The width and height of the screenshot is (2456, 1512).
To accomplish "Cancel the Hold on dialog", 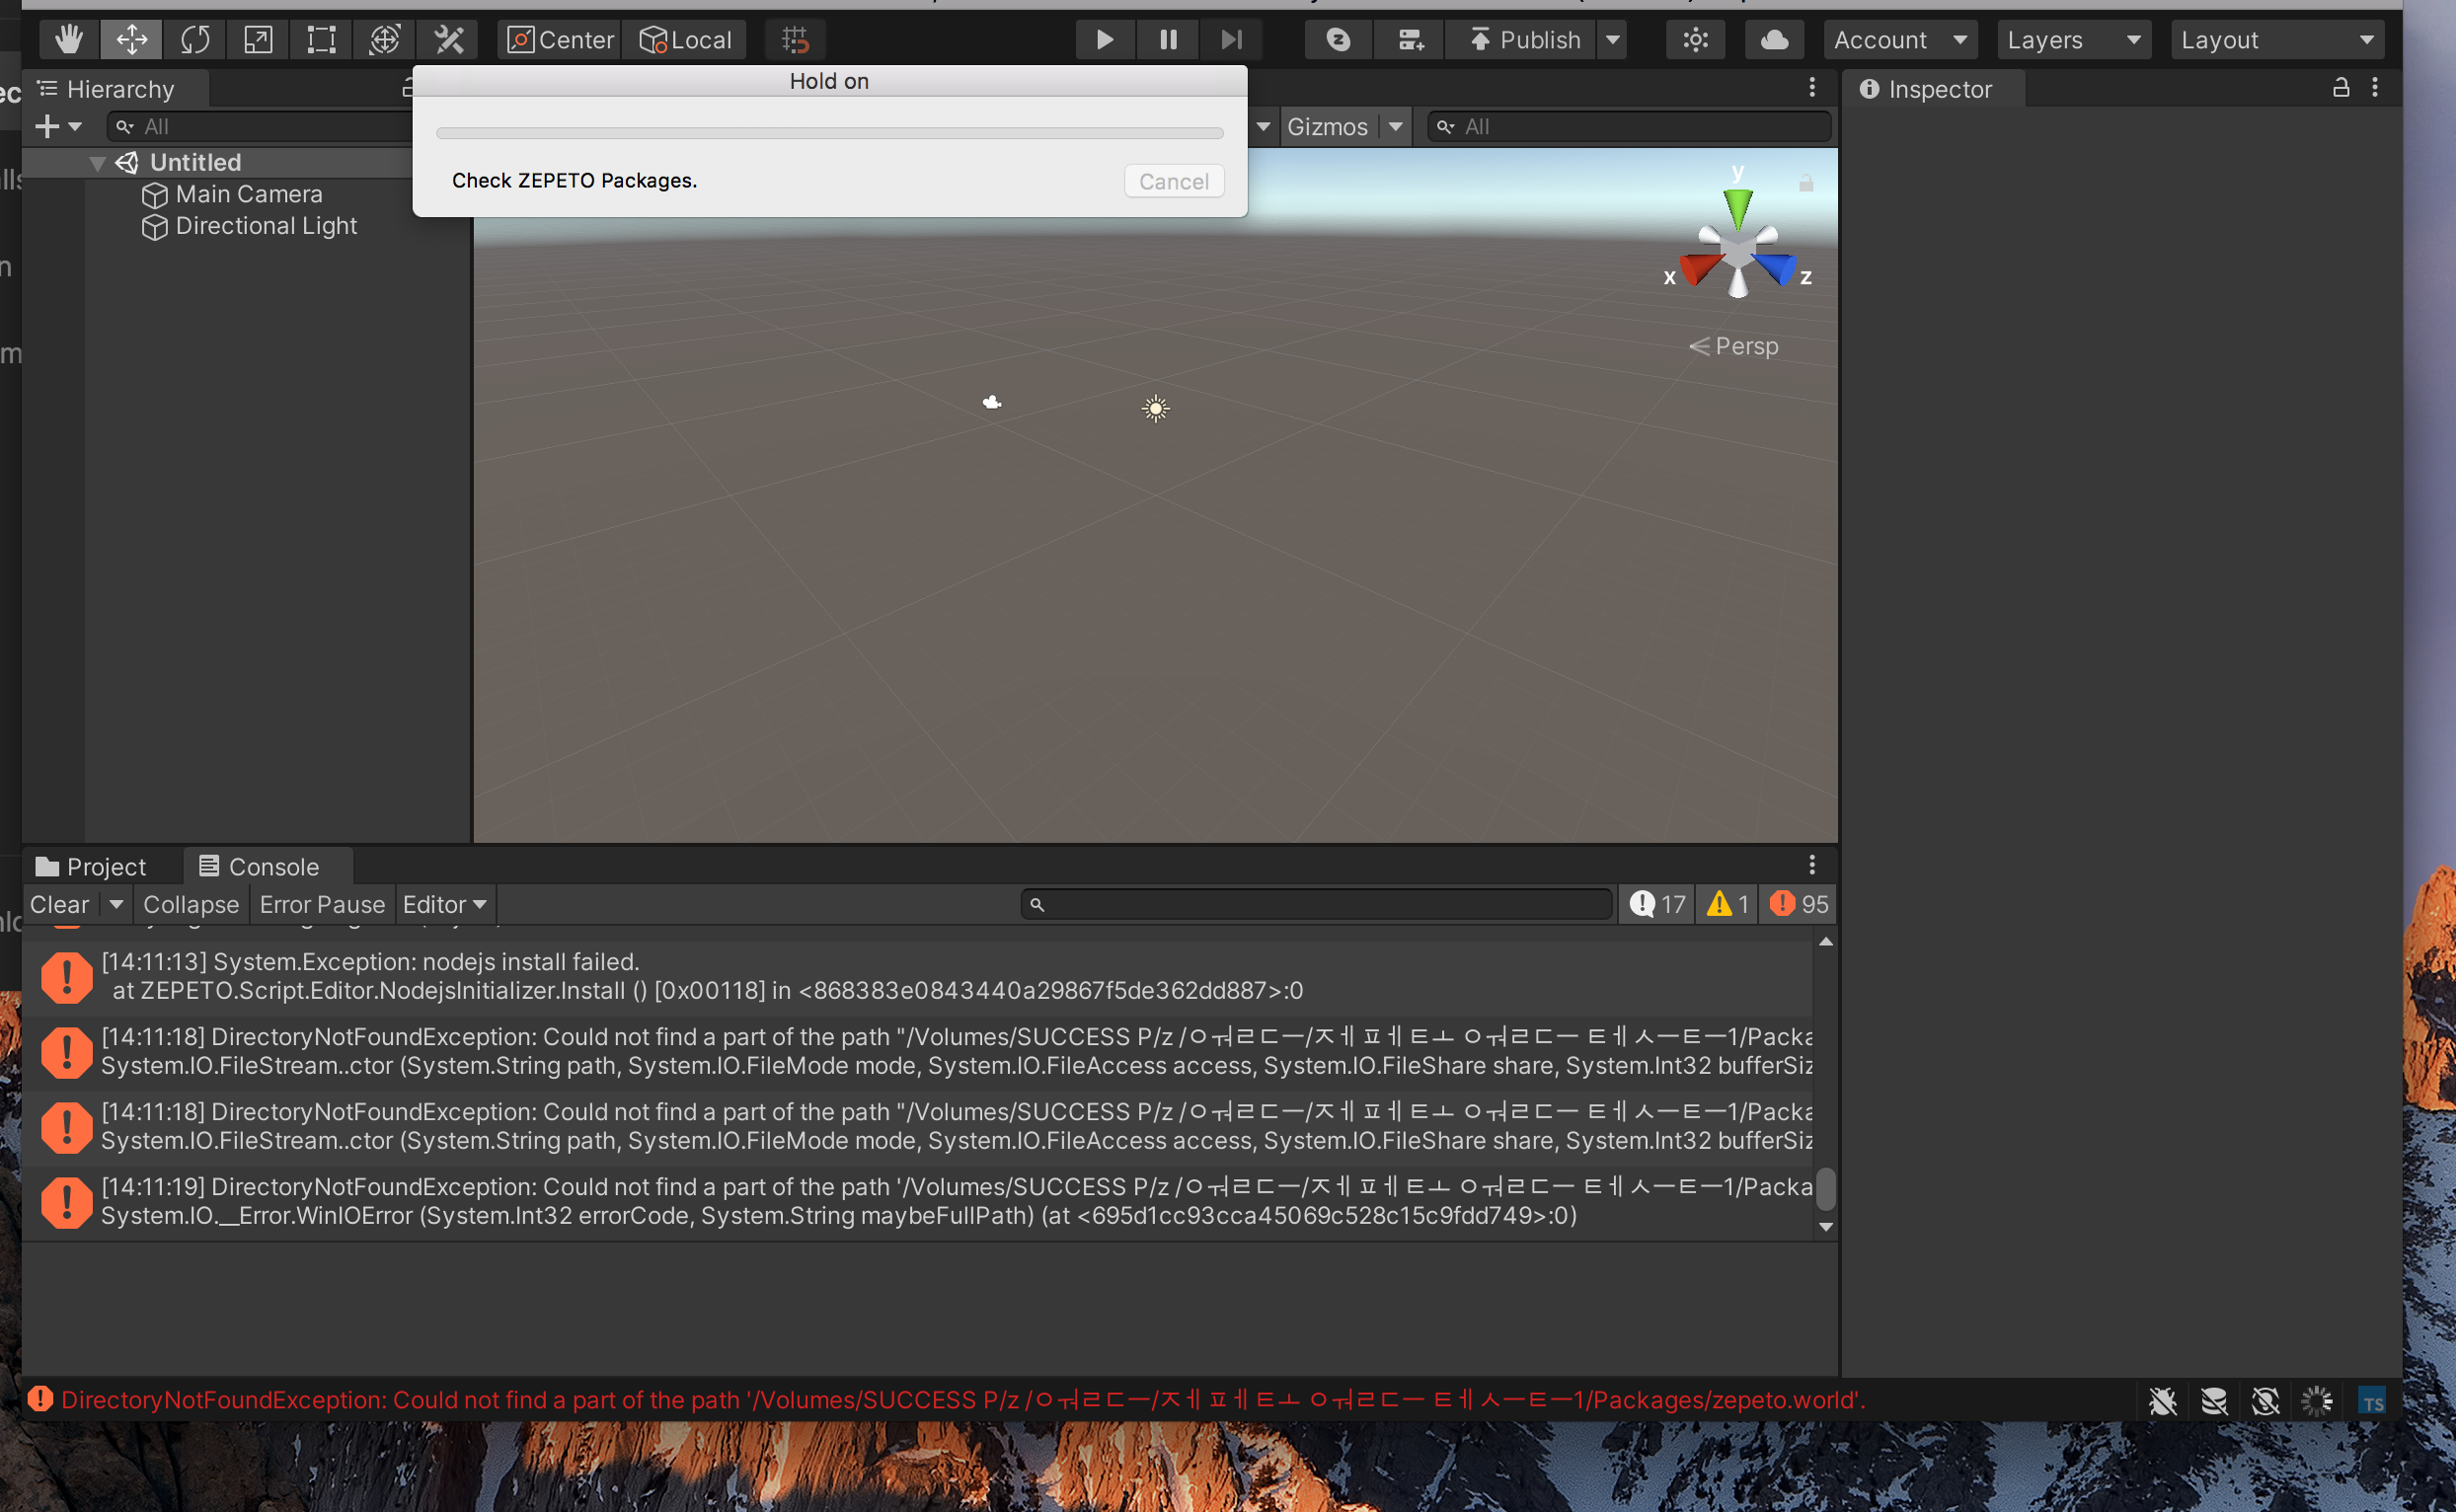I will tap(1173, 181).
